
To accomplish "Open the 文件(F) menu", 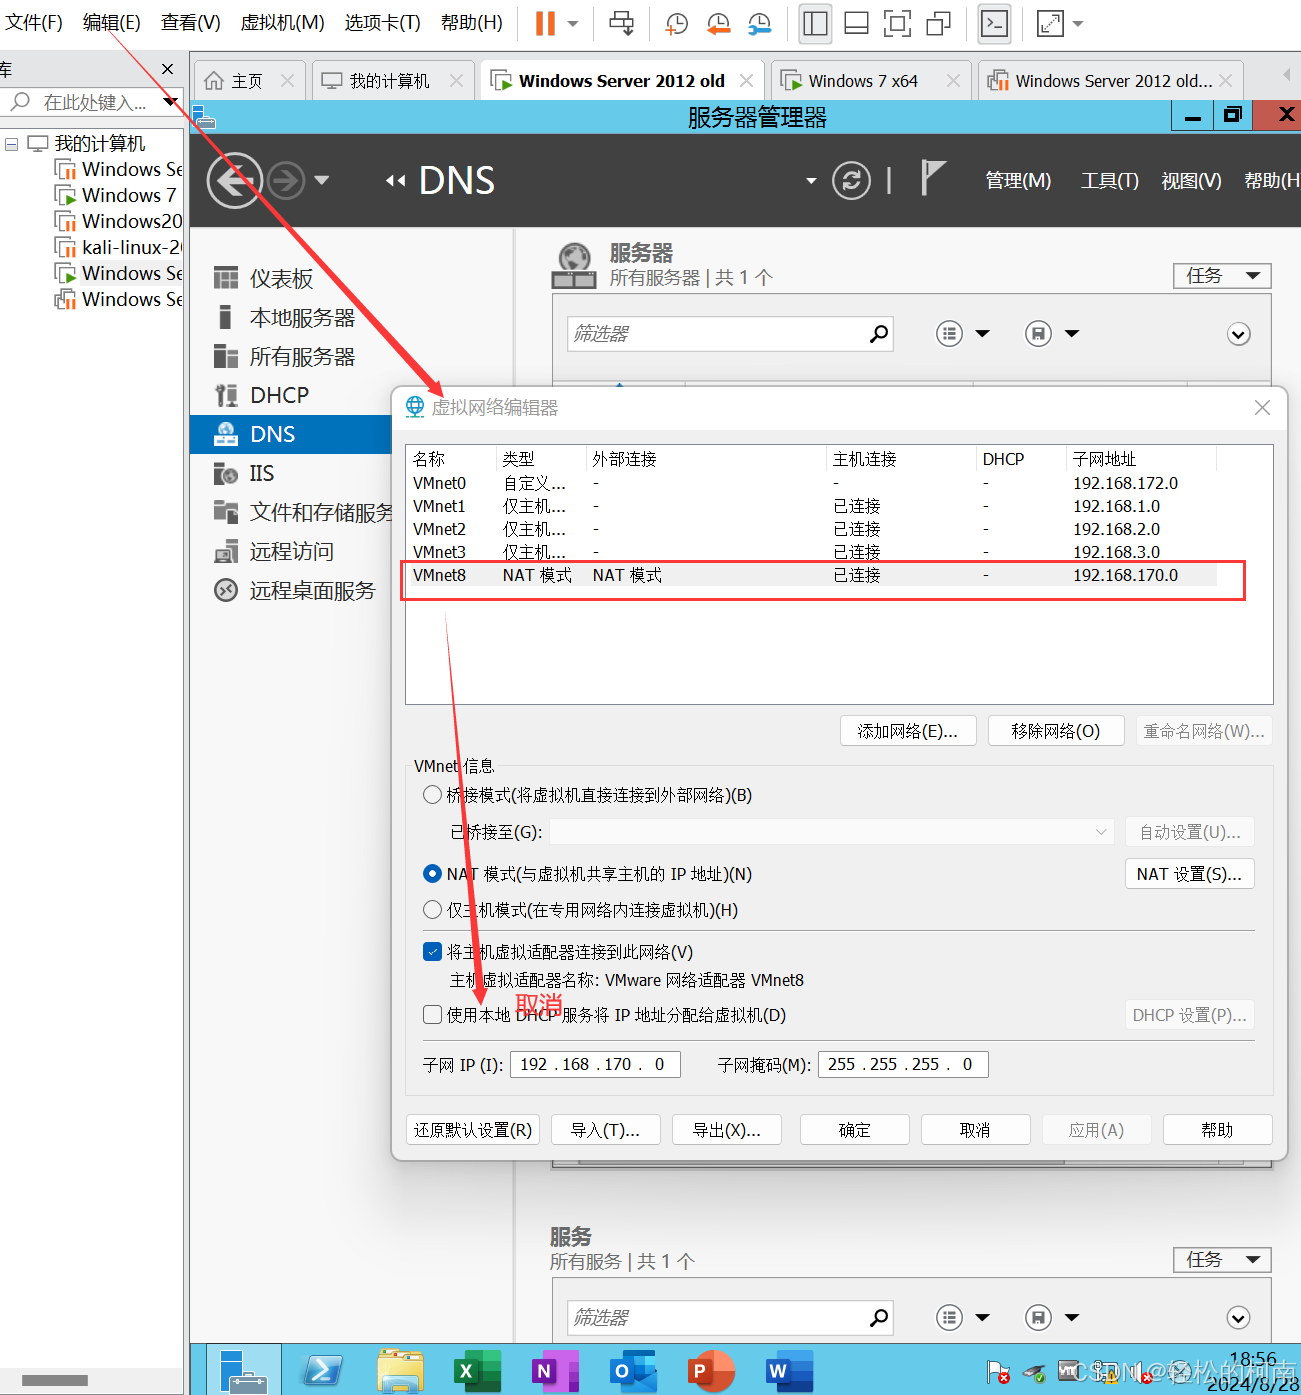I will 33,22.
